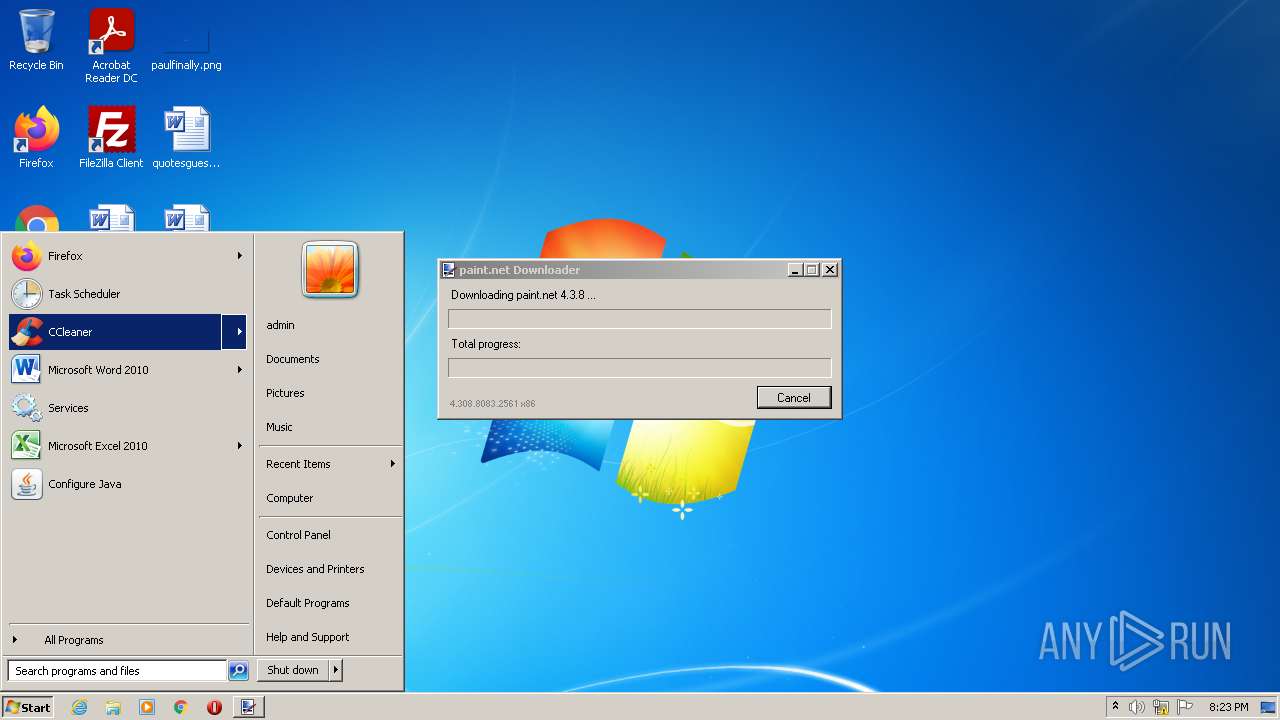Screen dimensions: 1280x720
Task: Open Firefox from the Start menu list
Action: click(x=115, y=256)
